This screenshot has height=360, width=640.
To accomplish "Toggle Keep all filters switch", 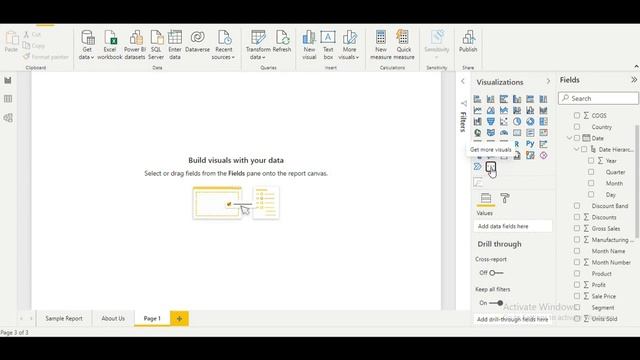I will coord(496,303).
